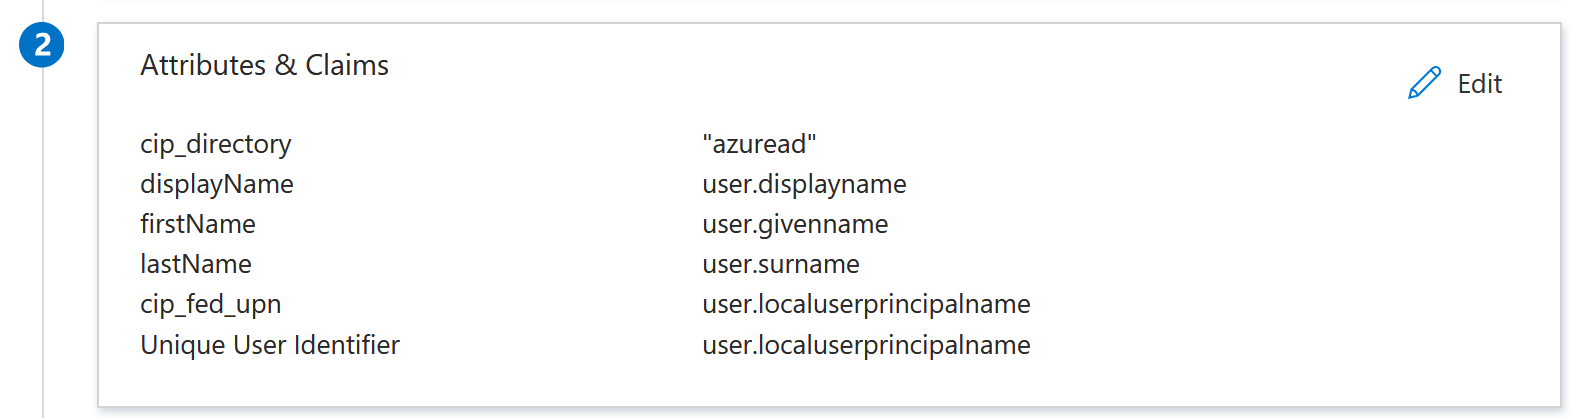Click the Unique User Identifier value

point(866,345)
